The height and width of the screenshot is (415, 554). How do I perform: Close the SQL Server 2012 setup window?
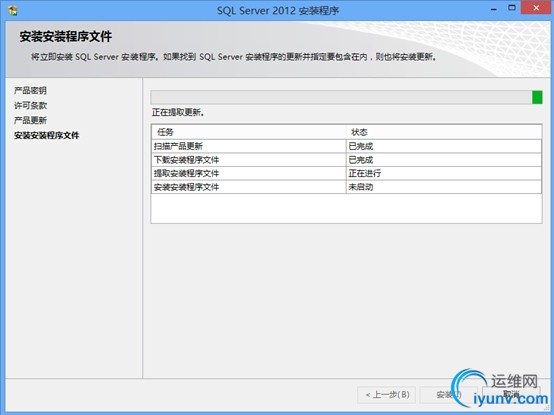(536, 8)
